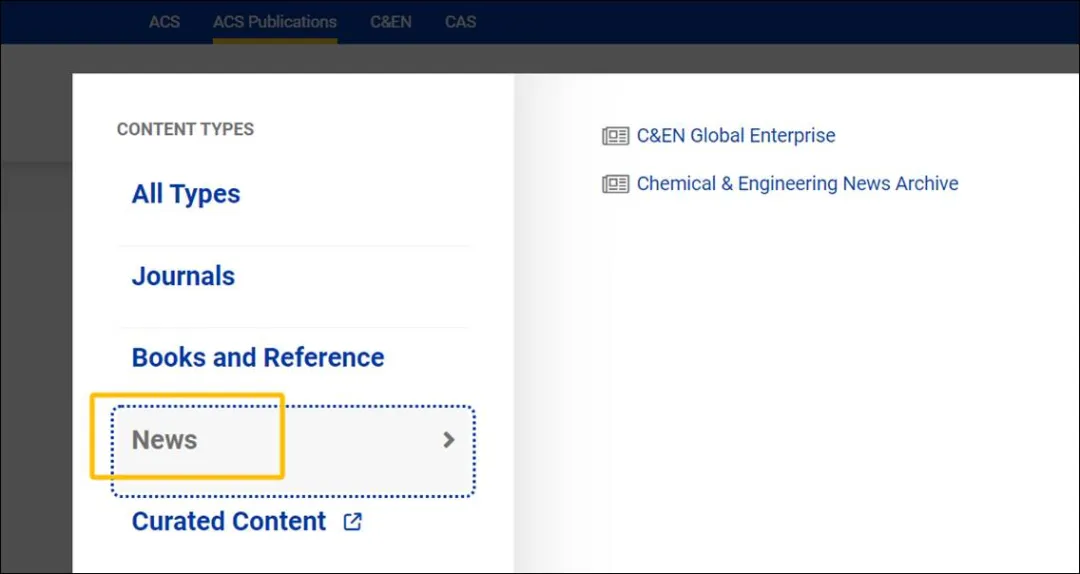1080x574 pixels.
Task: Click the CONTENT TYPES heading text
Action: tap(185, 129)
